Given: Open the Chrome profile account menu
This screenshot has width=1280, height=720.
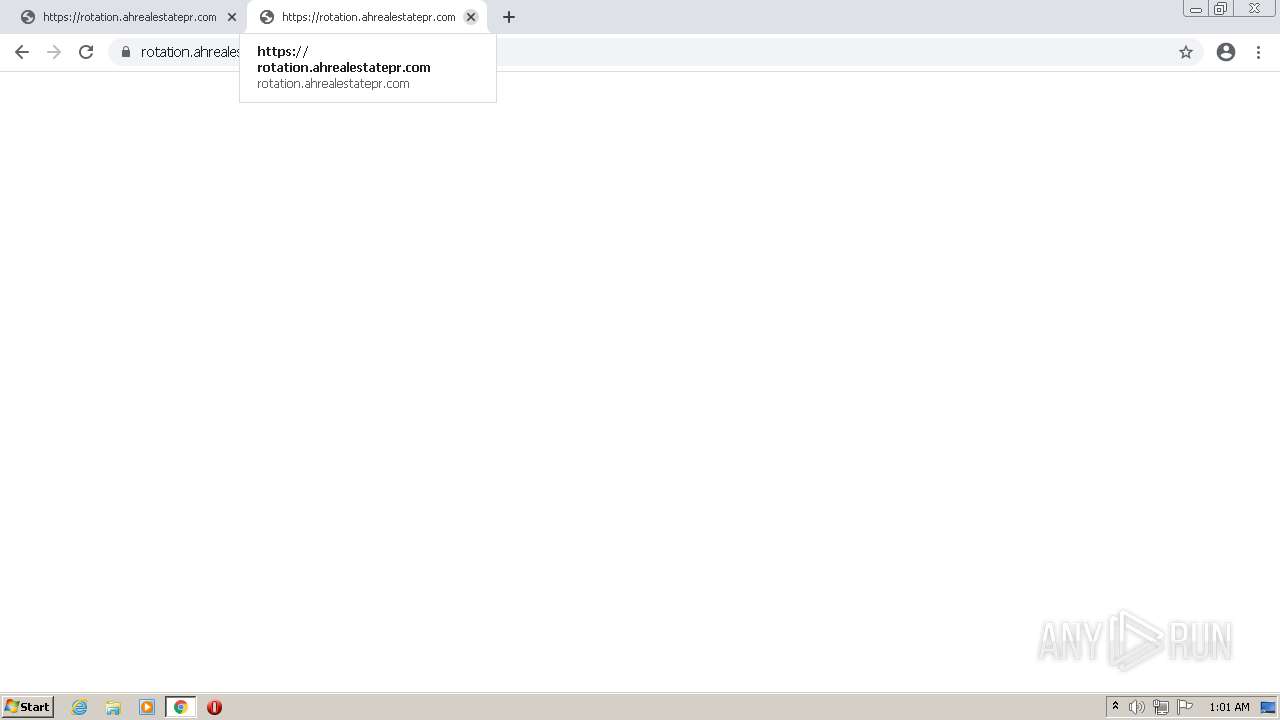Looking at the screenshot, I should 1226,52.
